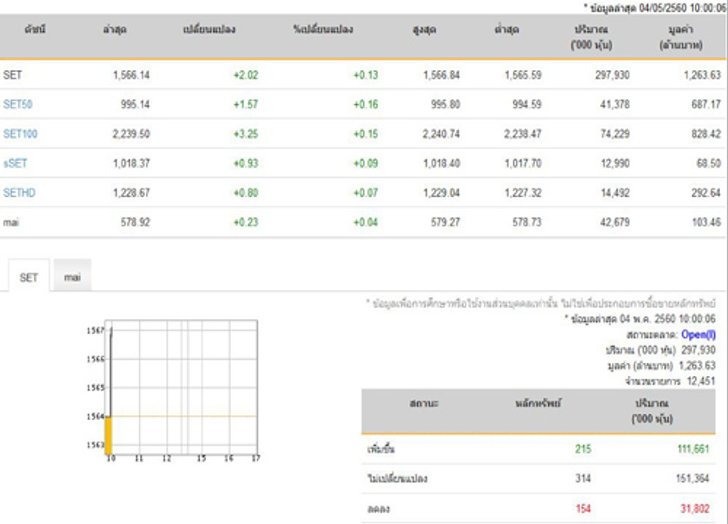Viewport: 728px width, 524px height.
Task: Click mai low value 578.73
Action: (527, 222)
